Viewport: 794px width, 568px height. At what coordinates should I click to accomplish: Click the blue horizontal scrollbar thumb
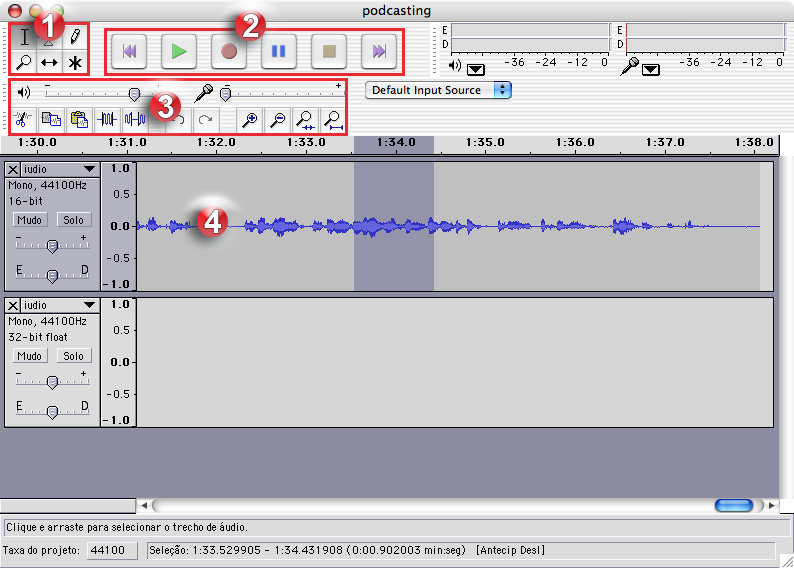click(734, 505)
